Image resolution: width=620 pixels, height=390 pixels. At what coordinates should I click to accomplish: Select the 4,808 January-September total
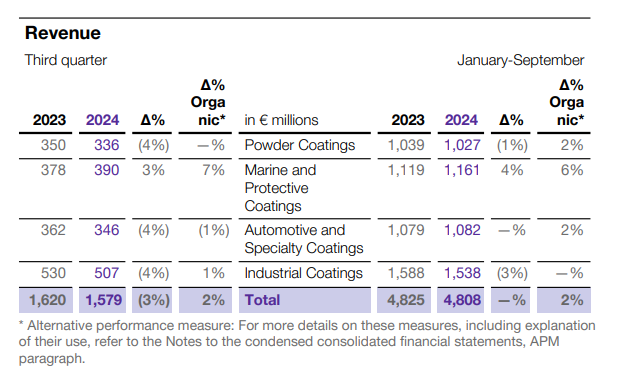tap(462, 300)
